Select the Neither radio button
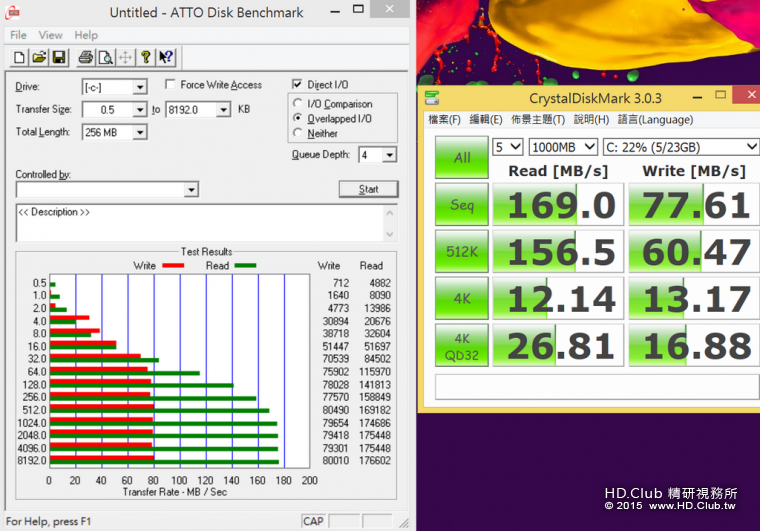The image size is (760, 531). click(297, 133)
